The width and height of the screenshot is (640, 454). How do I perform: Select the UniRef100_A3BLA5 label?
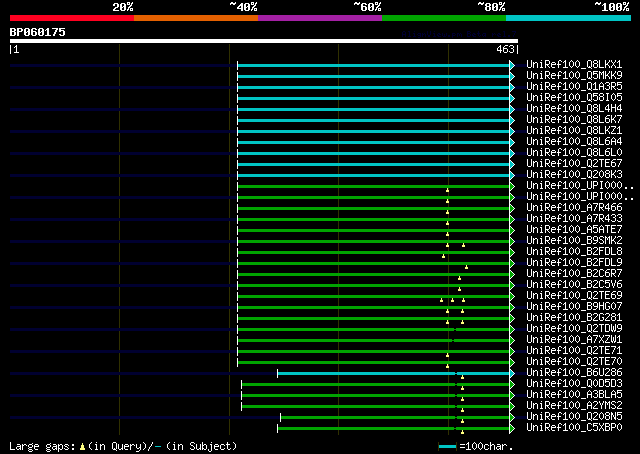tap(574, 395)
